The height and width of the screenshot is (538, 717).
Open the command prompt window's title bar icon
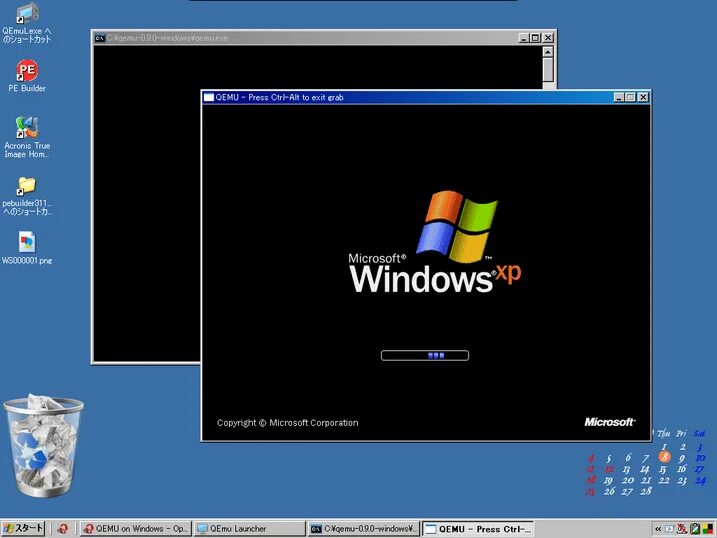[100, 38]
